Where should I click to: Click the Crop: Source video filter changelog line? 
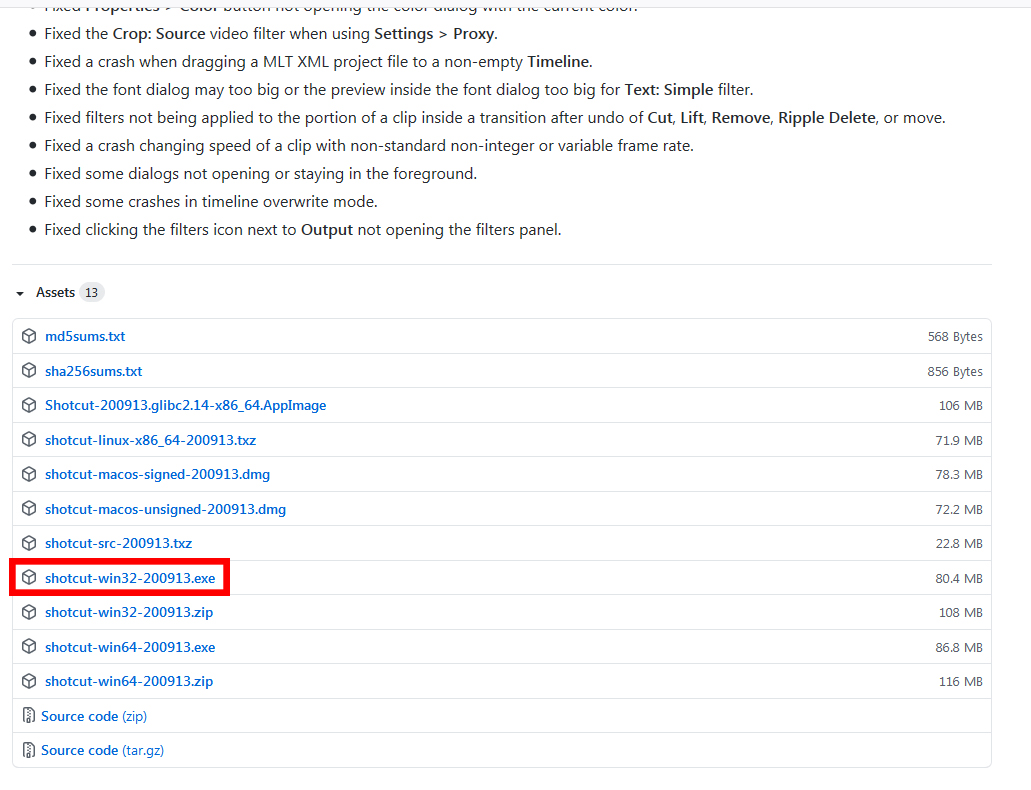pyautogui.click(x=271, y=34)
